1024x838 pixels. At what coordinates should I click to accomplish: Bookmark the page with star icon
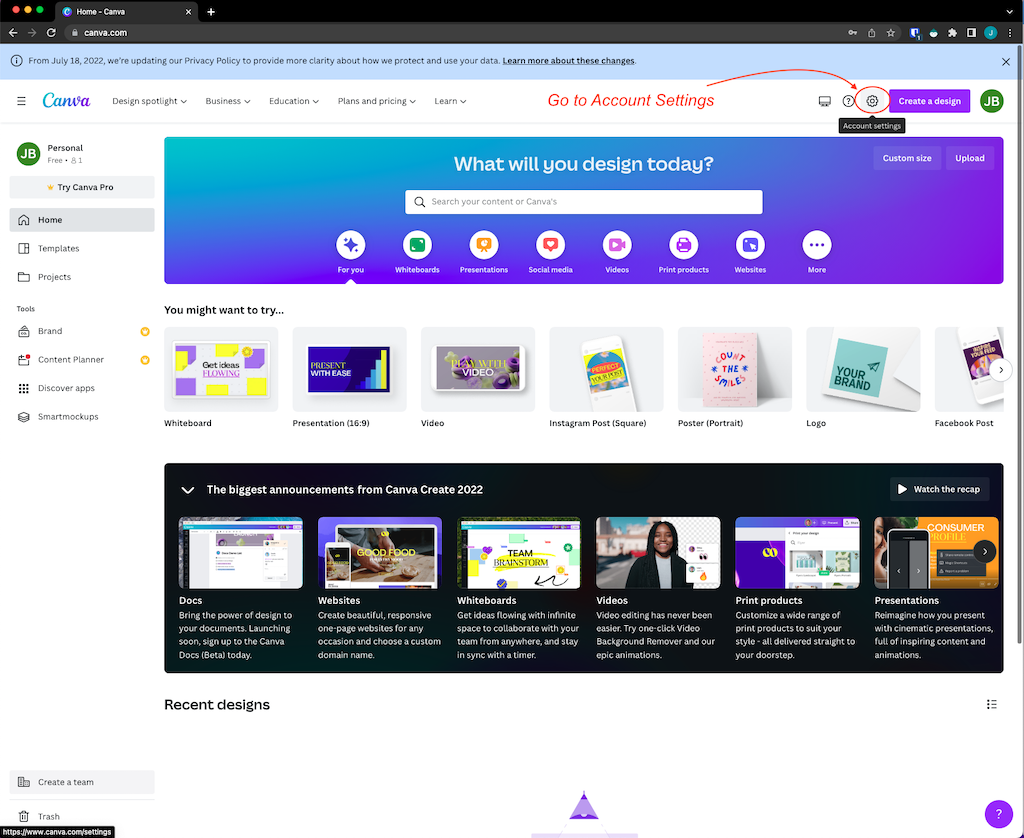(891, 33)
